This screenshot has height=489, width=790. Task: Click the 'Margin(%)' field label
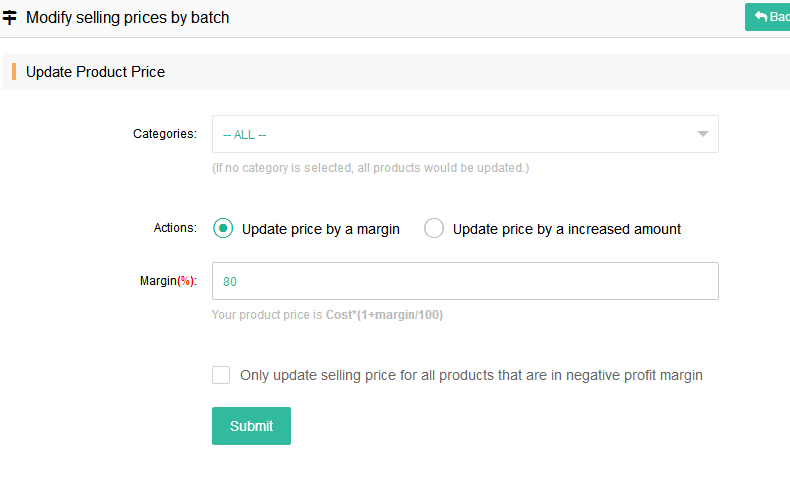(x=167, y=281)
